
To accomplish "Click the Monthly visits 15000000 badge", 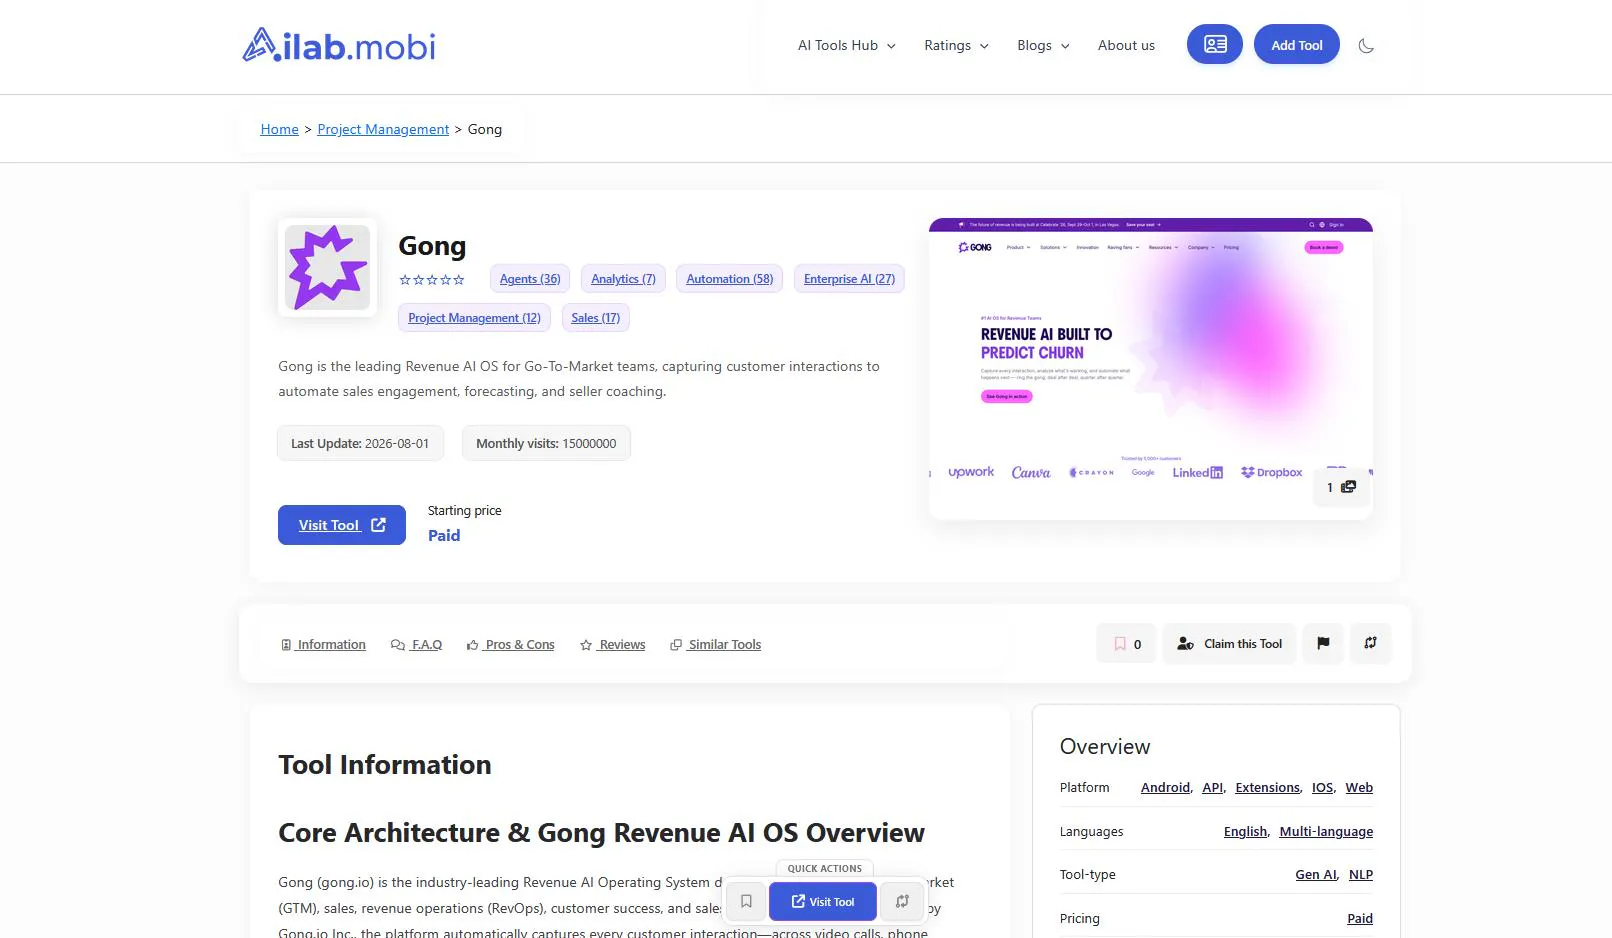I will [546, 443].
